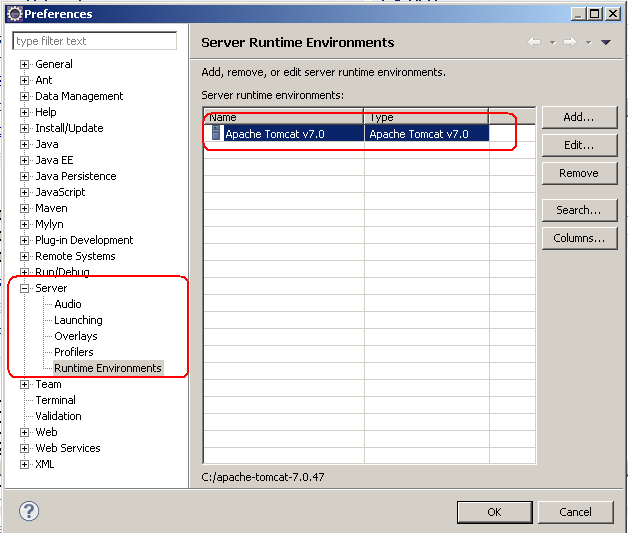The width and height of the screenshot is (628, 533).
Task: Click the Search... button
Action: pyautogui.click(x=579, y=210)
